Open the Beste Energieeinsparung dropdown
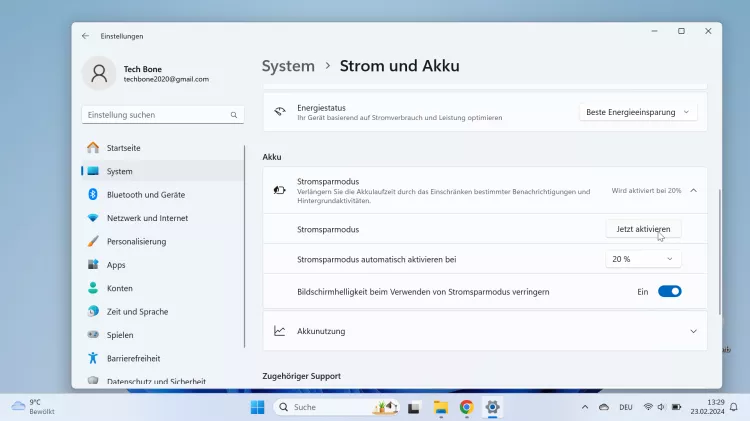 (x=638, y=112)
